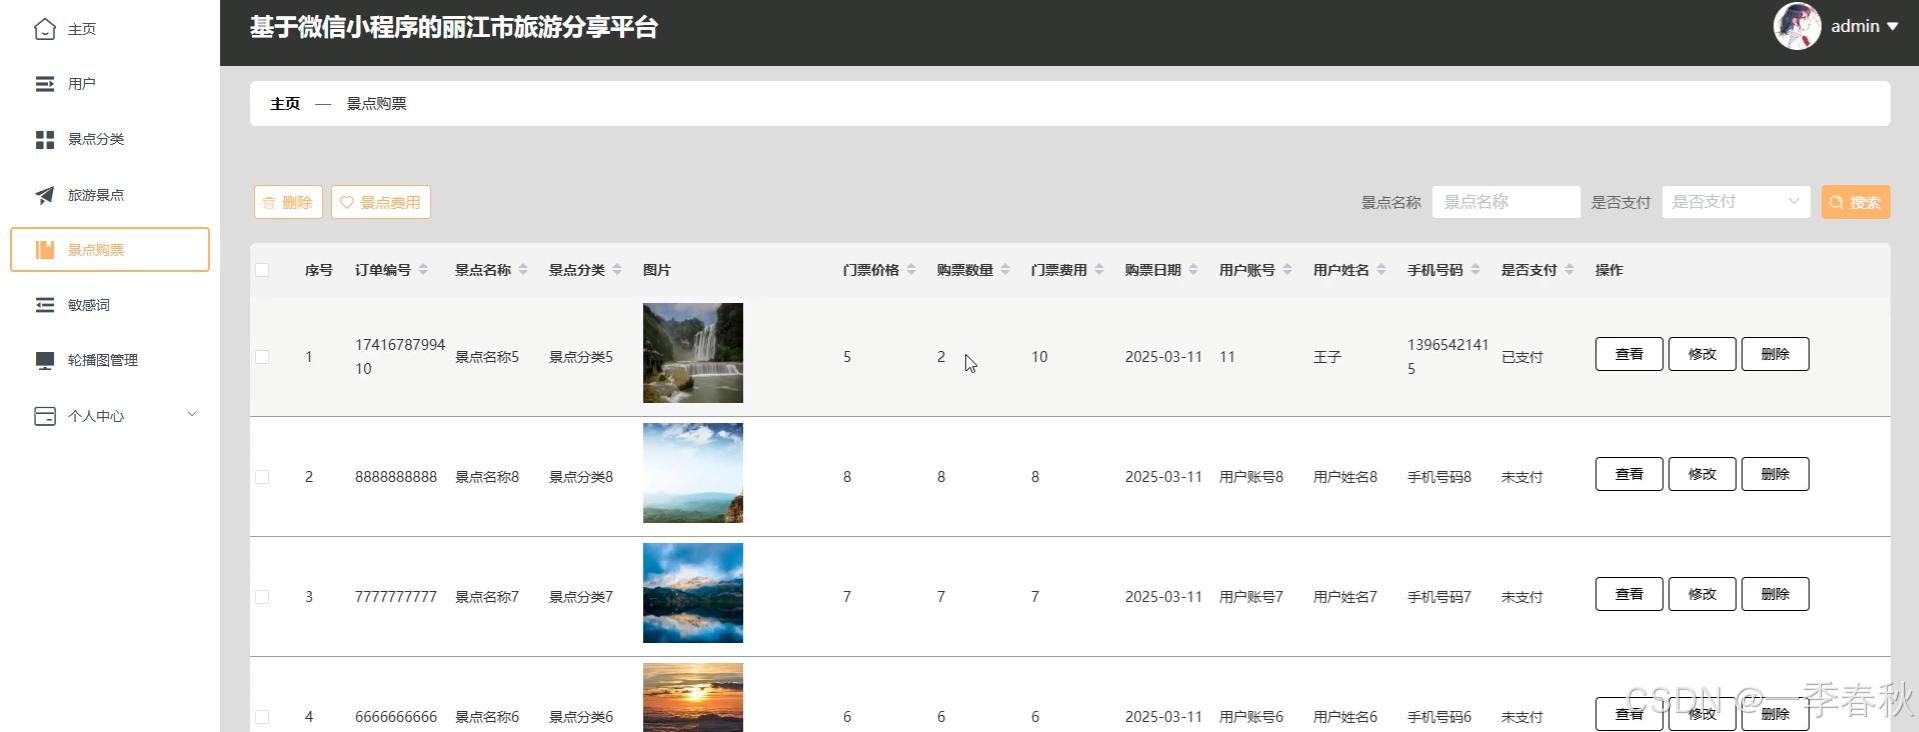Expand the 个人中心 submenu chevron
1919x732 pixels.
[x=192, y=414]
